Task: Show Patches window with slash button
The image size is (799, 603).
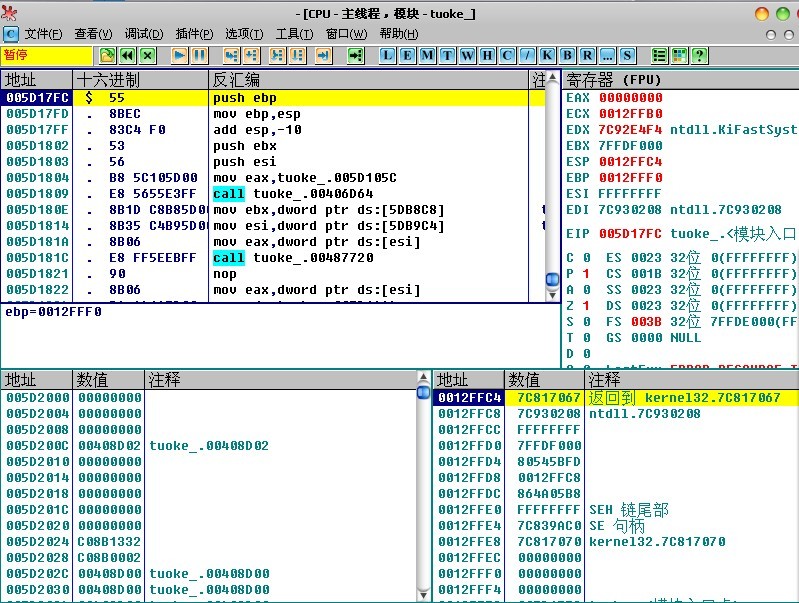Action: 527,55
